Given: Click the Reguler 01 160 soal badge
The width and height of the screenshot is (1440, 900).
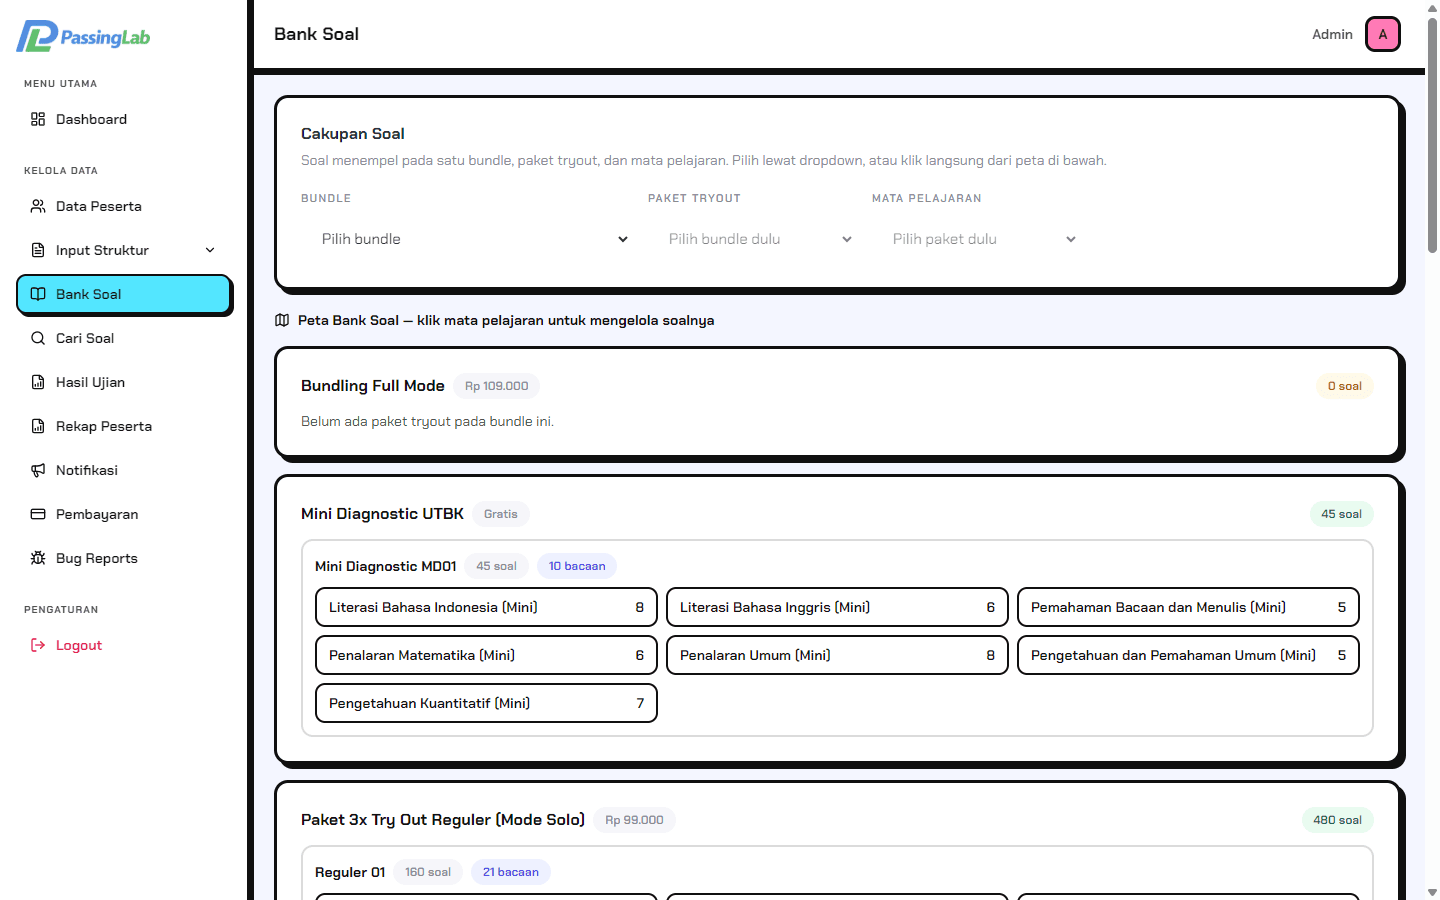Looking at the screenshot, I should [x=428, y=872].
